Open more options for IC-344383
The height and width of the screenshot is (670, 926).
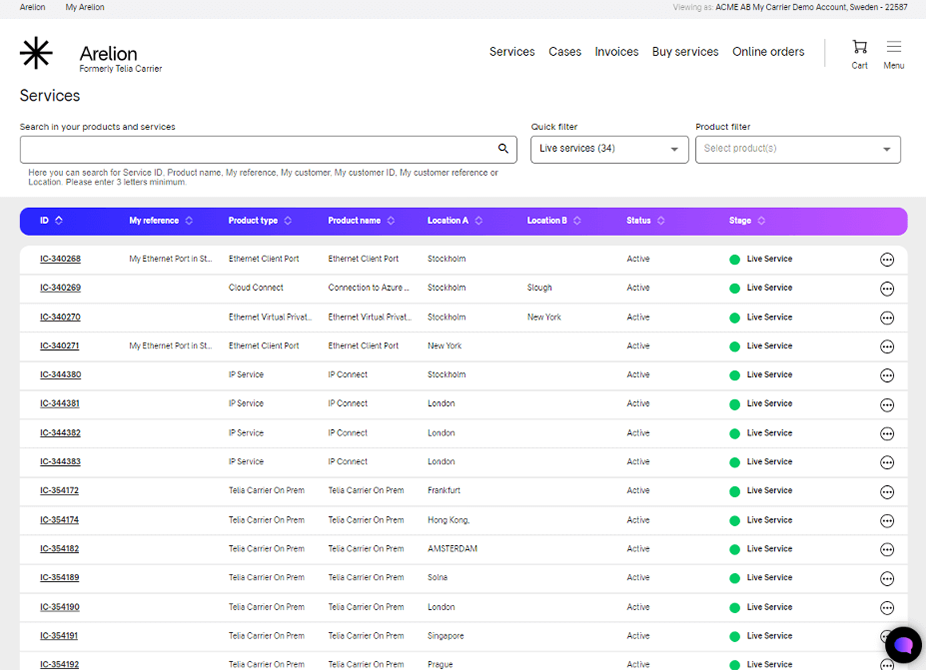coord(886,462)
